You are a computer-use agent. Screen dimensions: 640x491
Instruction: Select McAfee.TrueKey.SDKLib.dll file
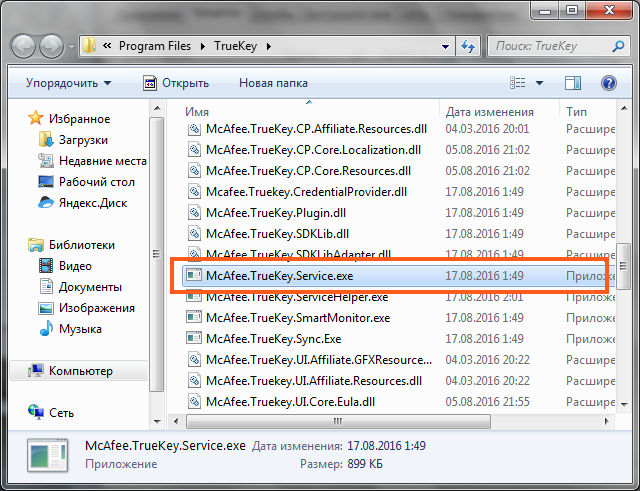pyautogui.click(x=277, y=234)
